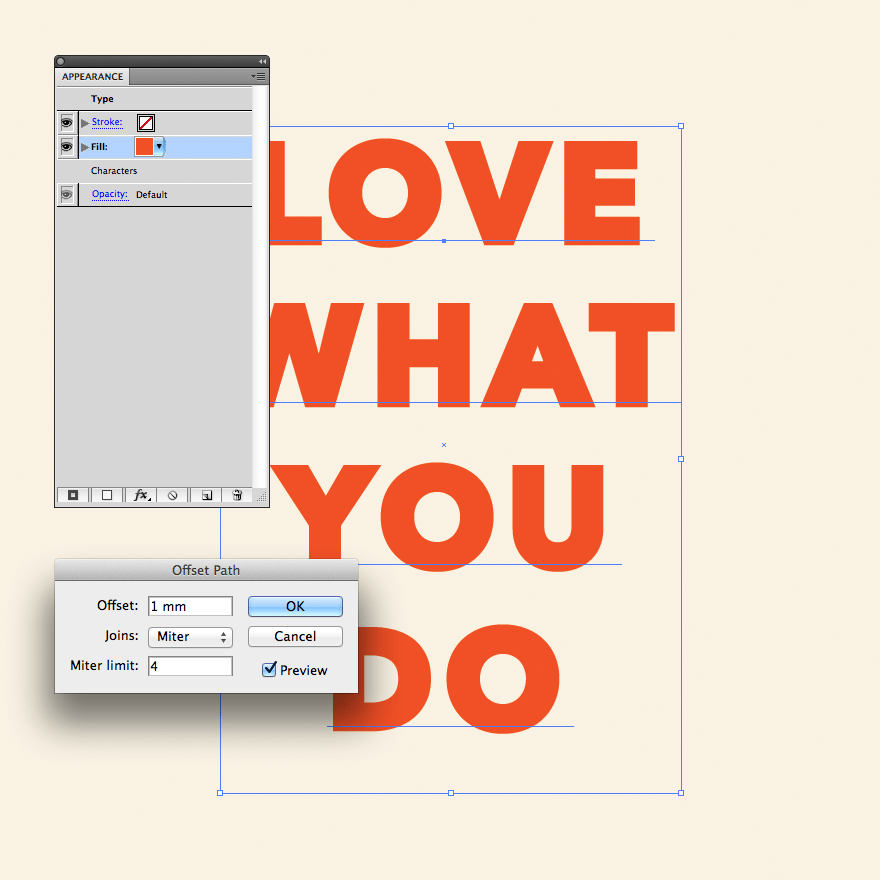Expand the Stroke attribute disclosure triangle
The height and width of the screenshot is (880, 880).
[83, 122]
